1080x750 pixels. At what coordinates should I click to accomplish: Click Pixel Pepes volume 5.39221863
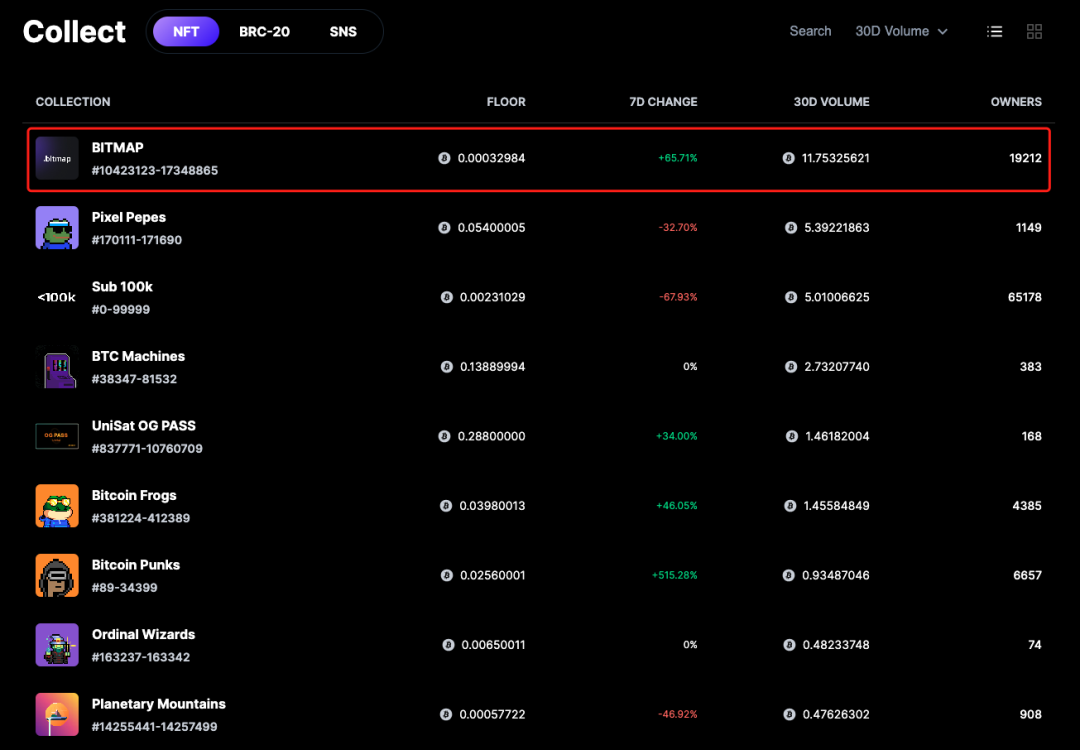[837, 228]
